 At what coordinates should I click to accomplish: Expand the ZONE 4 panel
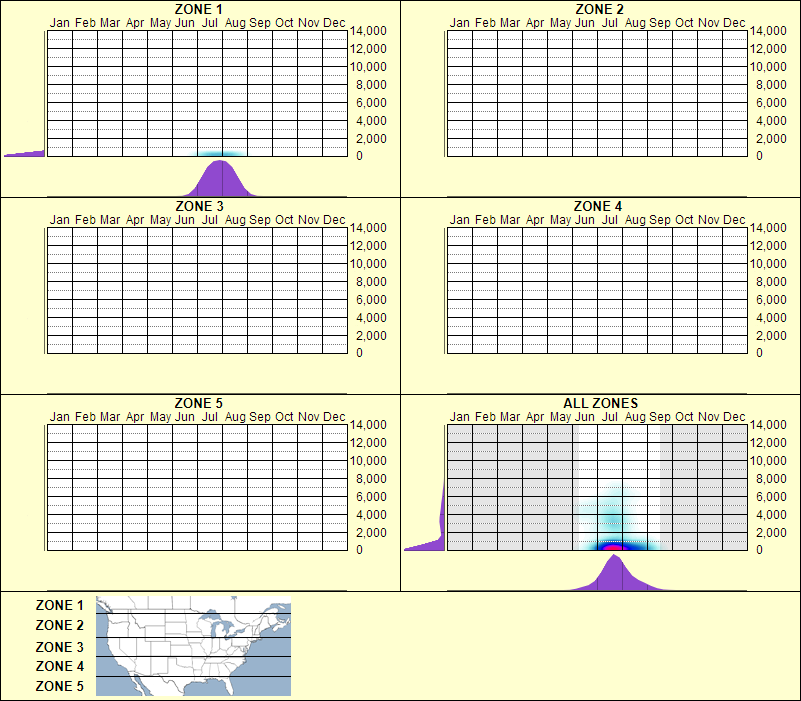[600, 205]
